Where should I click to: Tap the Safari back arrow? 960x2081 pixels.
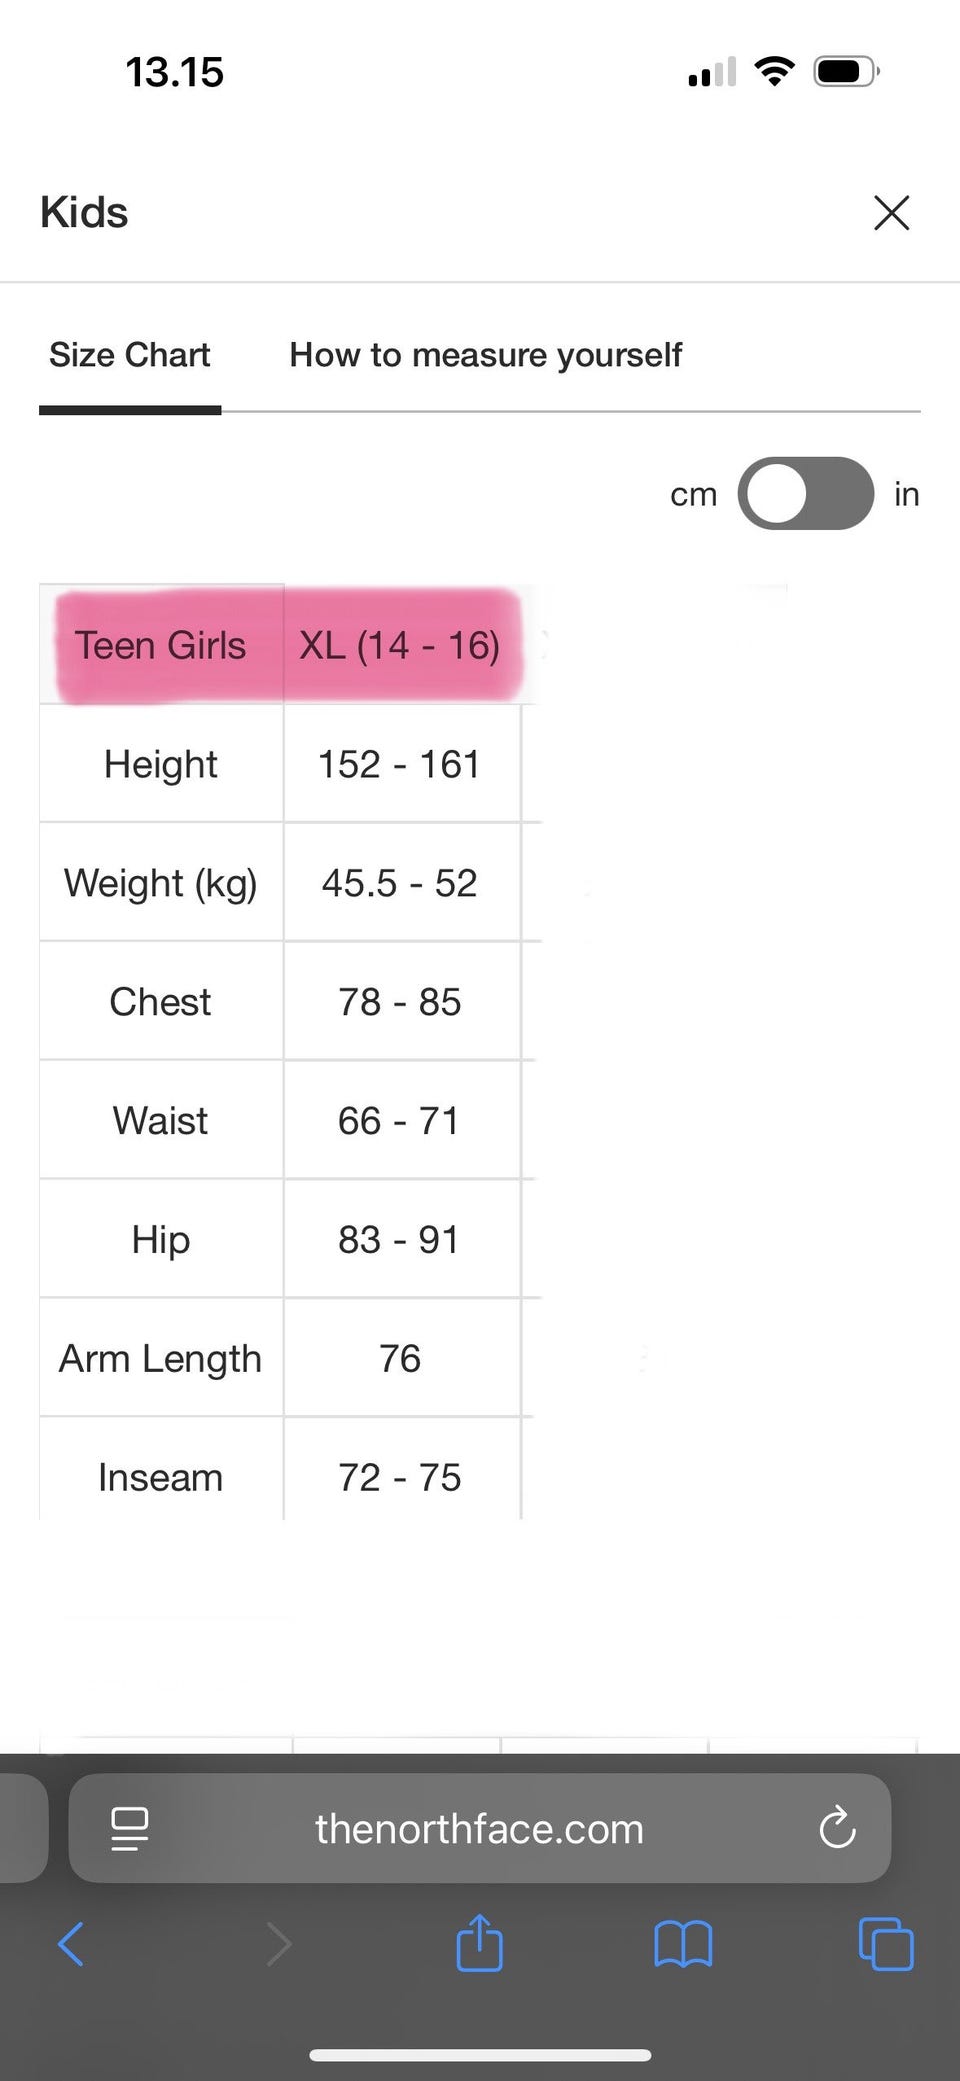click(x=71, y=1944)
